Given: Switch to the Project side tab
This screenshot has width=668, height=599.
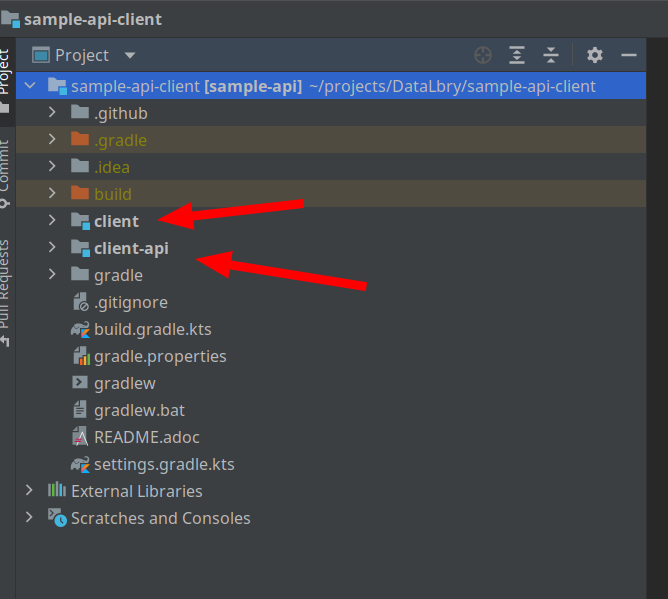Looking at the screenshot, I should 5,75.
